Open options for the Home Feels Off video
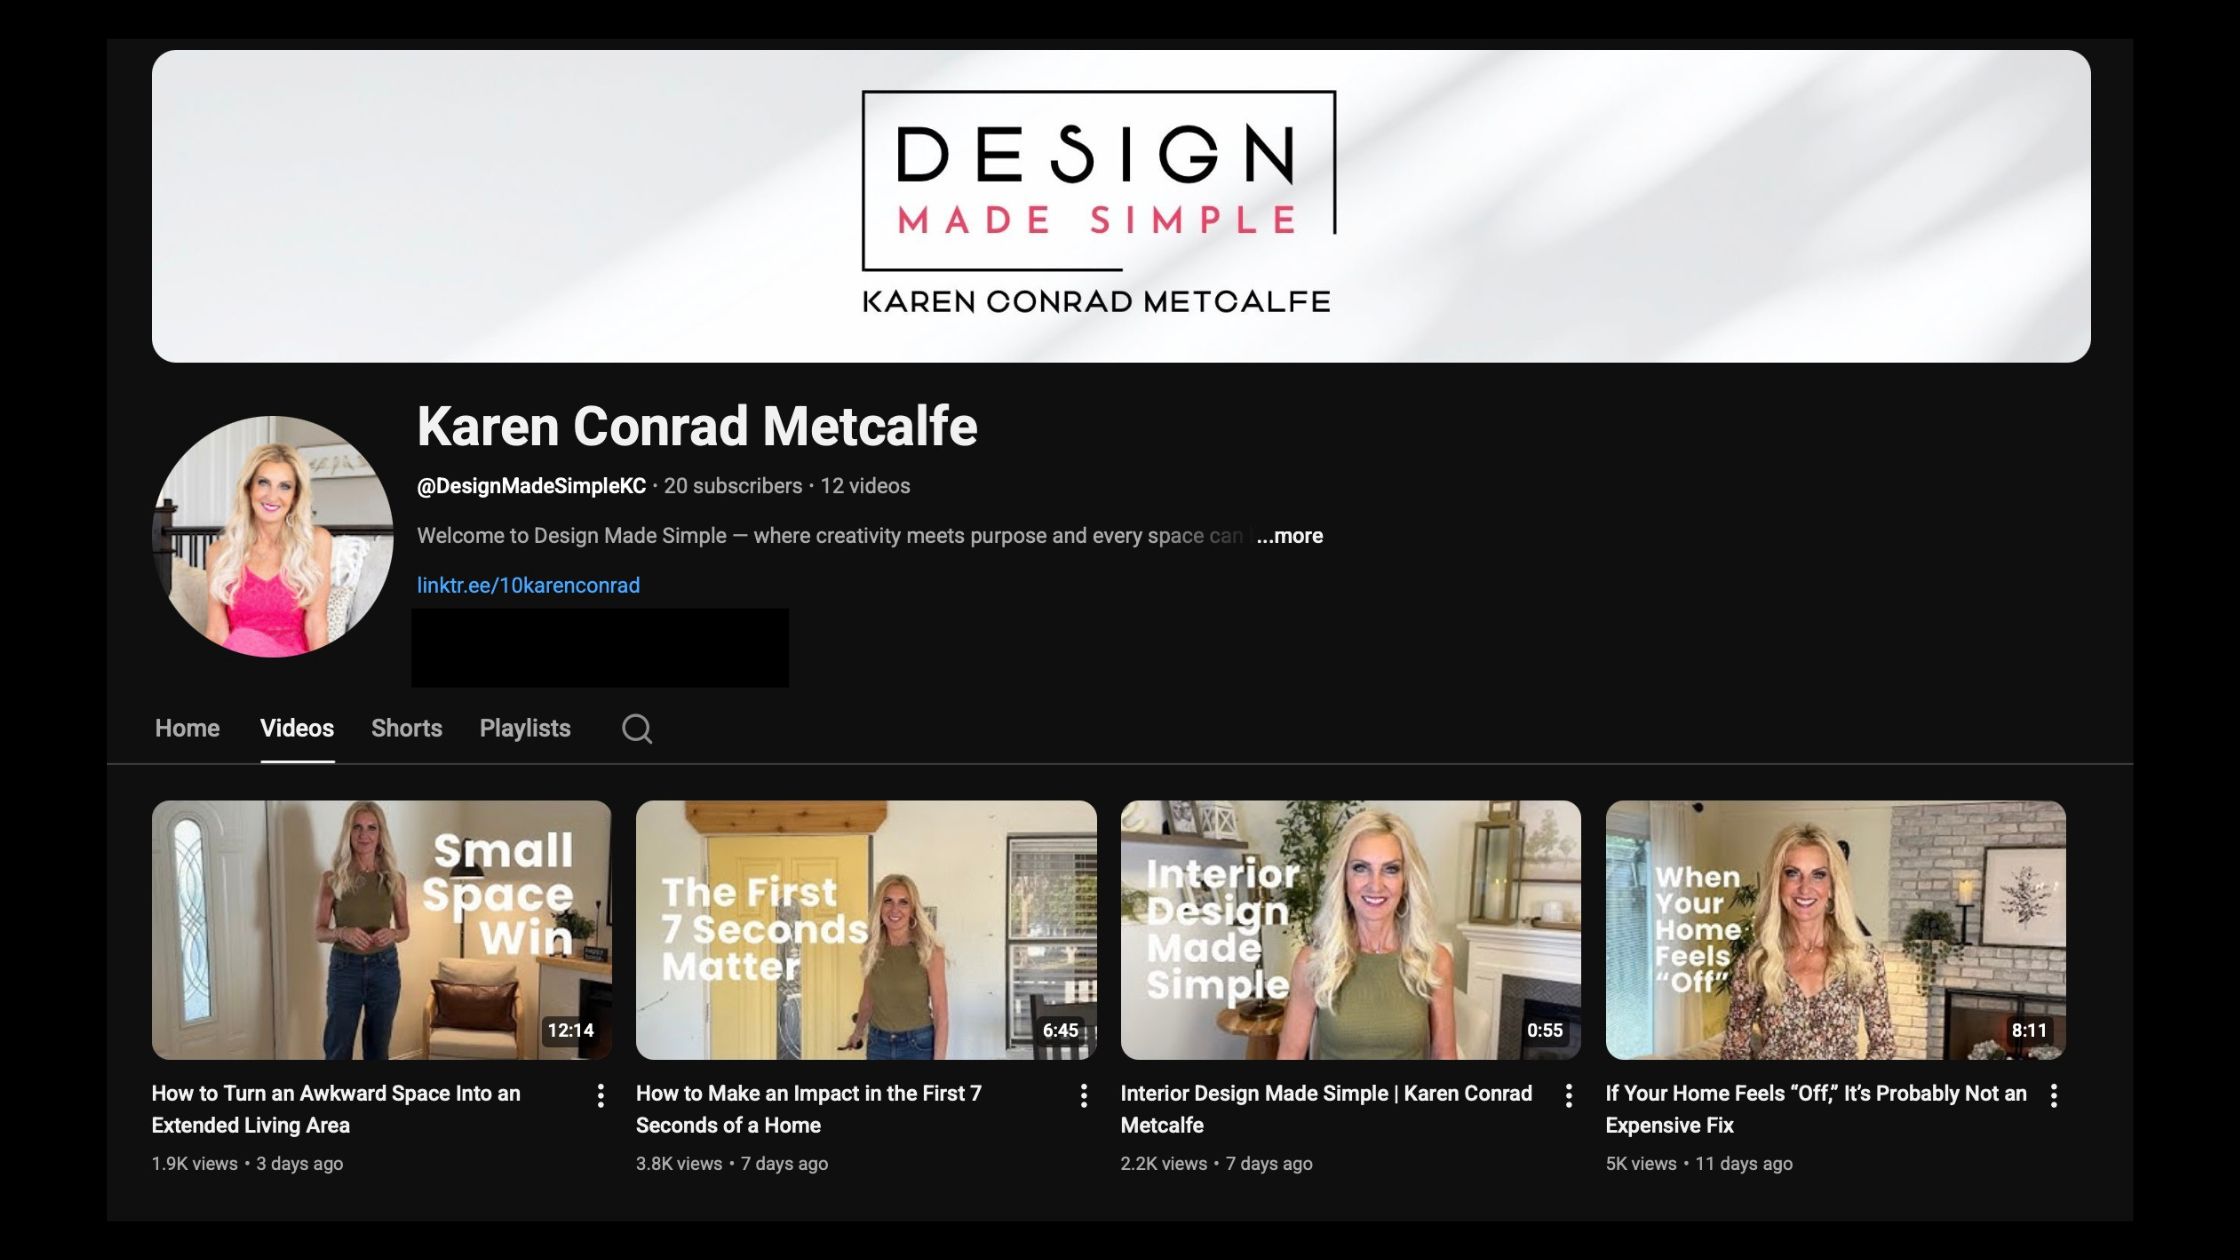This screenshot has width=2240, height=1260. pos(2056,1097)
